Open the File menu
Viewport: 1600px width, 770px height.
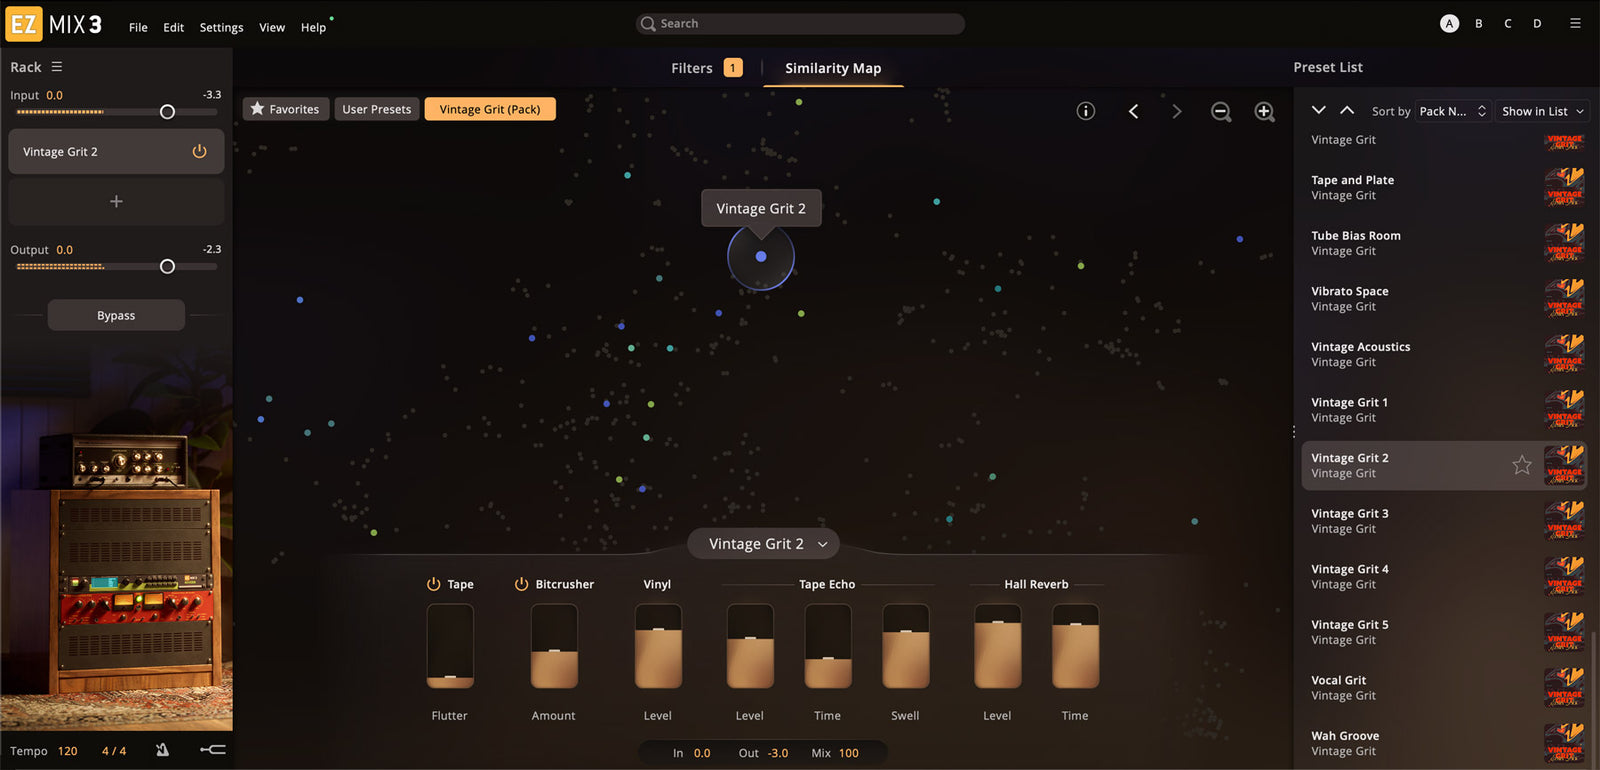(138, 27)
